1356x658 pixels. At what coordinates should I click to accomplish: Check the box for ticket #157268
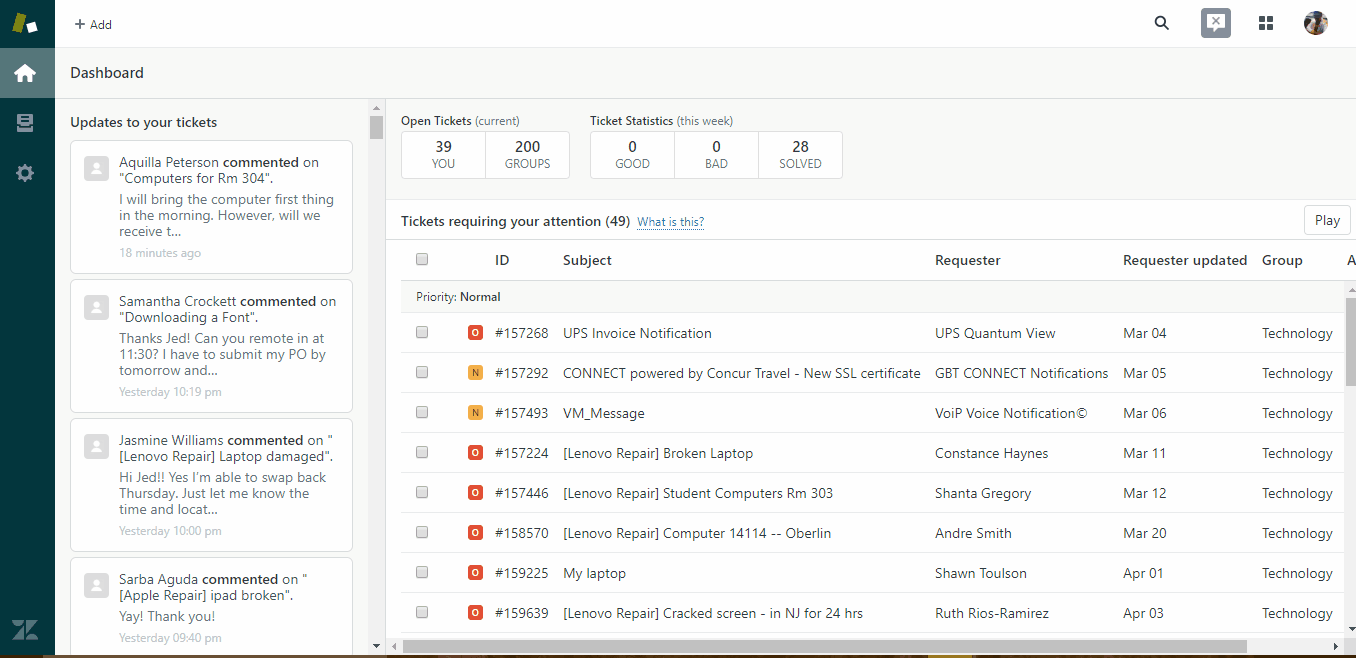422,332
